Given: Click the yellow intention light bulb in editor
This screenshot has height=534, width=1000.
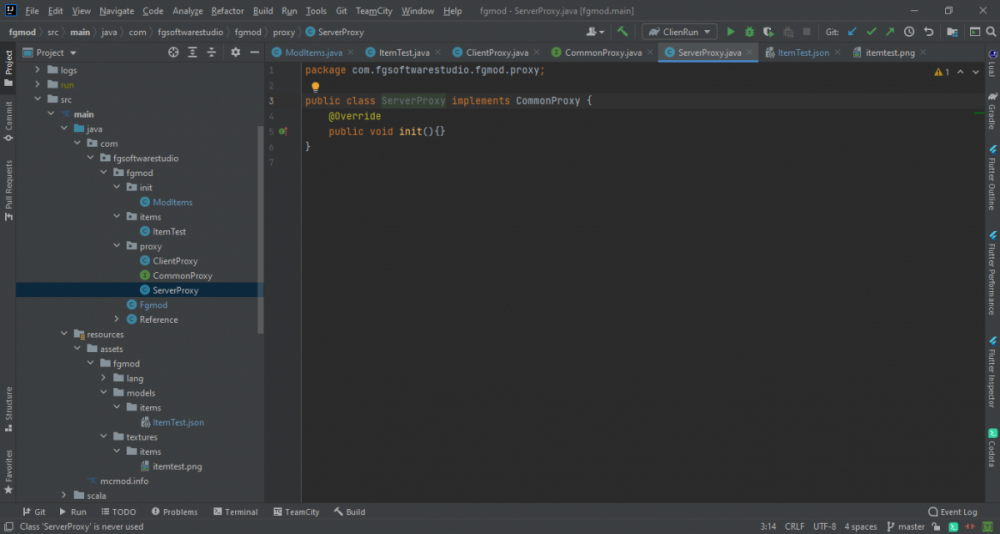Looking at the screenshot, I should [x=315, y=87].
